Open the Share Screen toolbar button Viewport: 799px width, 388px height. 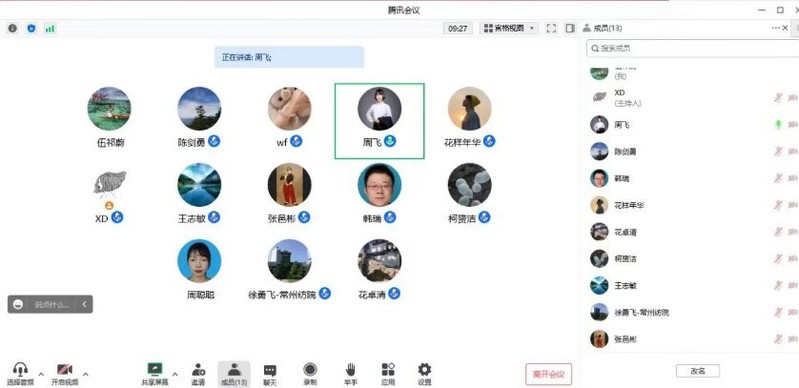[x=154, y=374]
